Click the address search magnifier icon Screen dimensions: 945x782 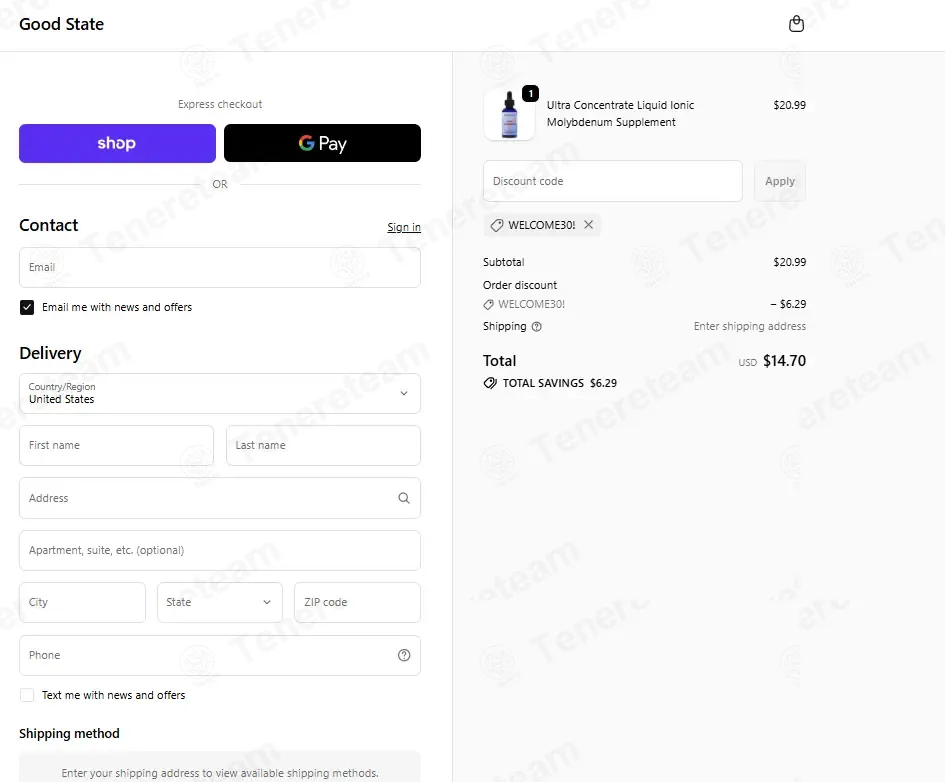coord(404,498)
